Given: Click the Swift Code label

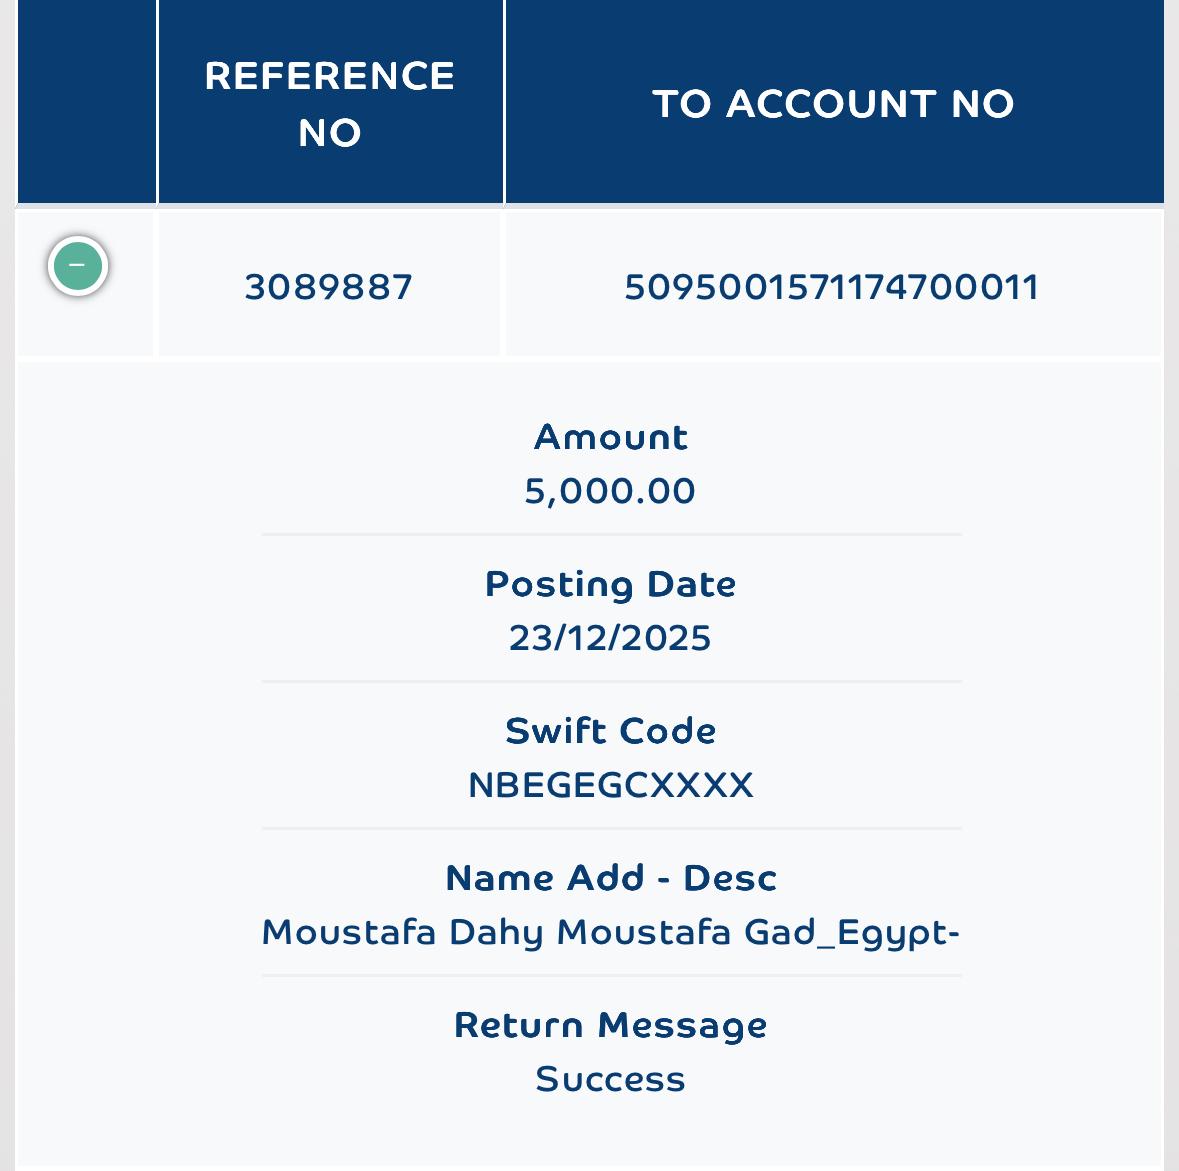Looking at the screenshot, I should pos(611,730).
